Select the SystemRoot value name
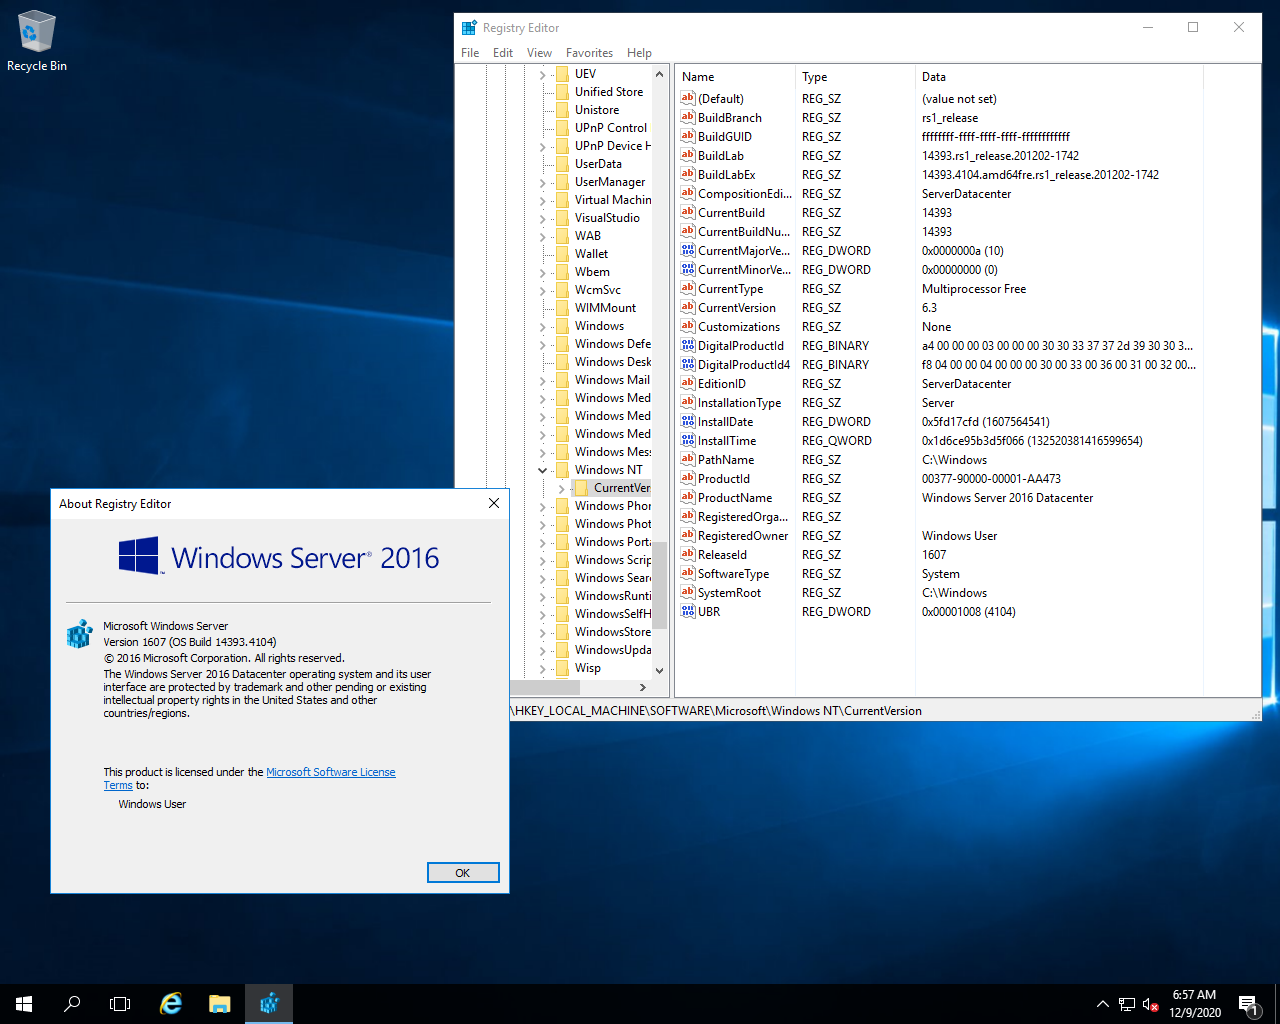This screenshot has height=1024, width=1280. [x=729, y=593]
